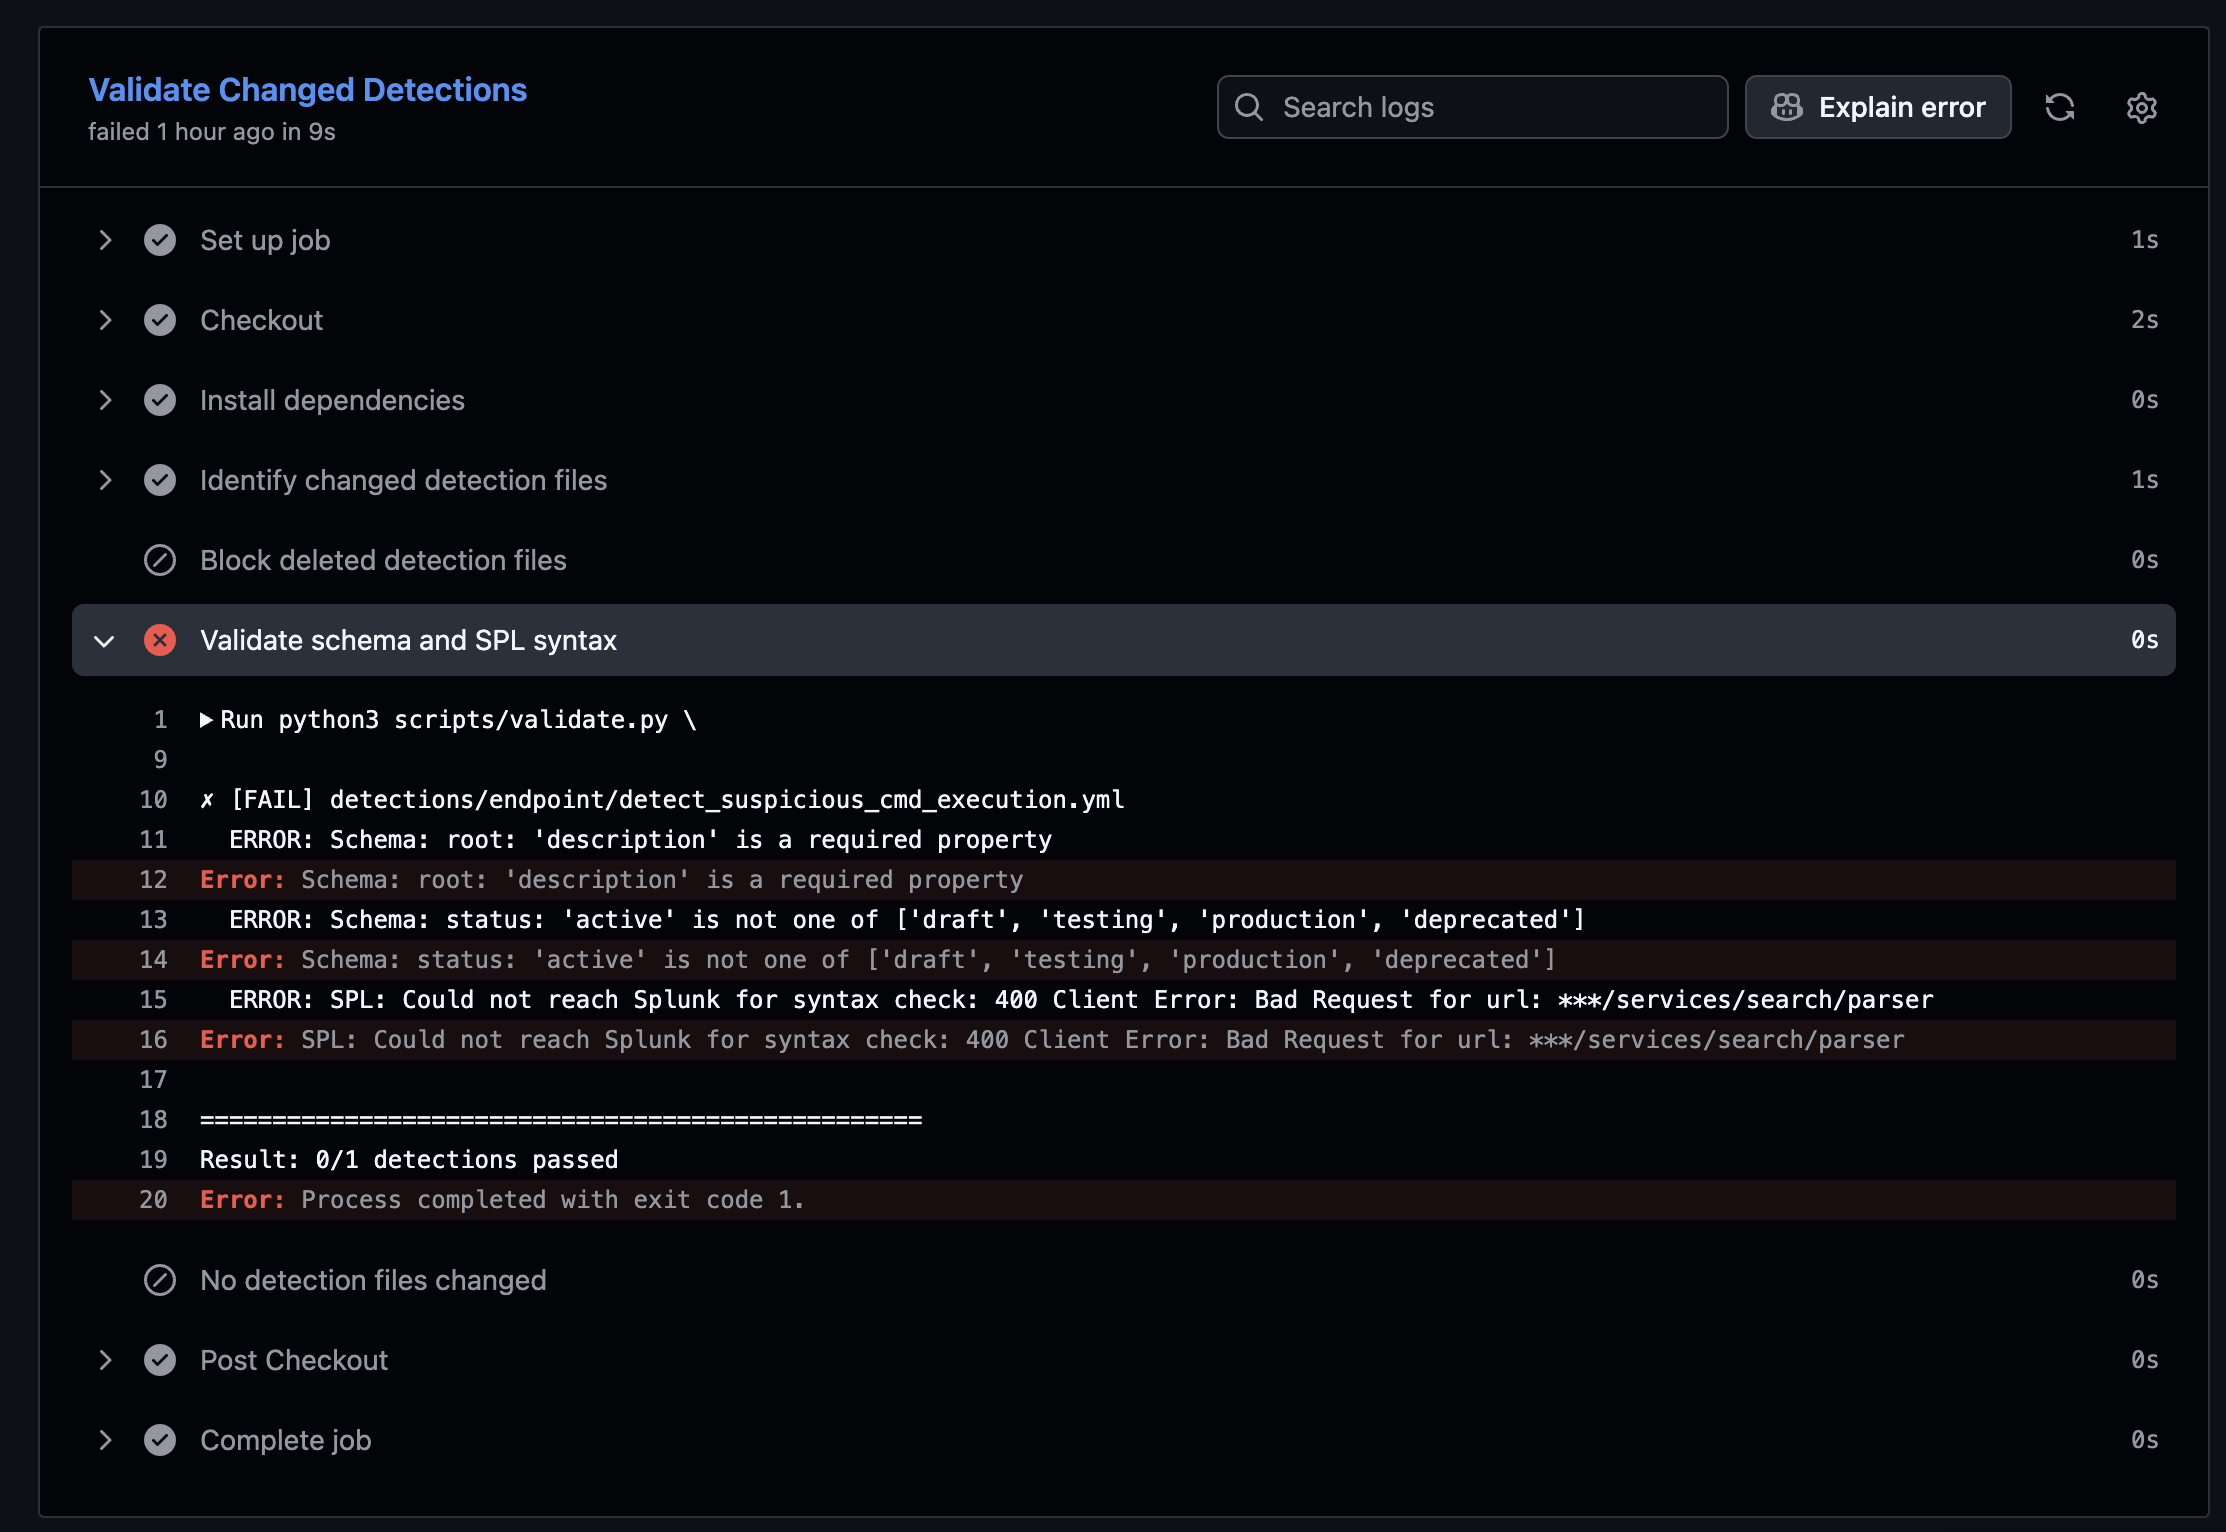Click skipped icon for Block deleted detection files
This screenshot has width=2226, height=1532.
click(x=160, y=560)
